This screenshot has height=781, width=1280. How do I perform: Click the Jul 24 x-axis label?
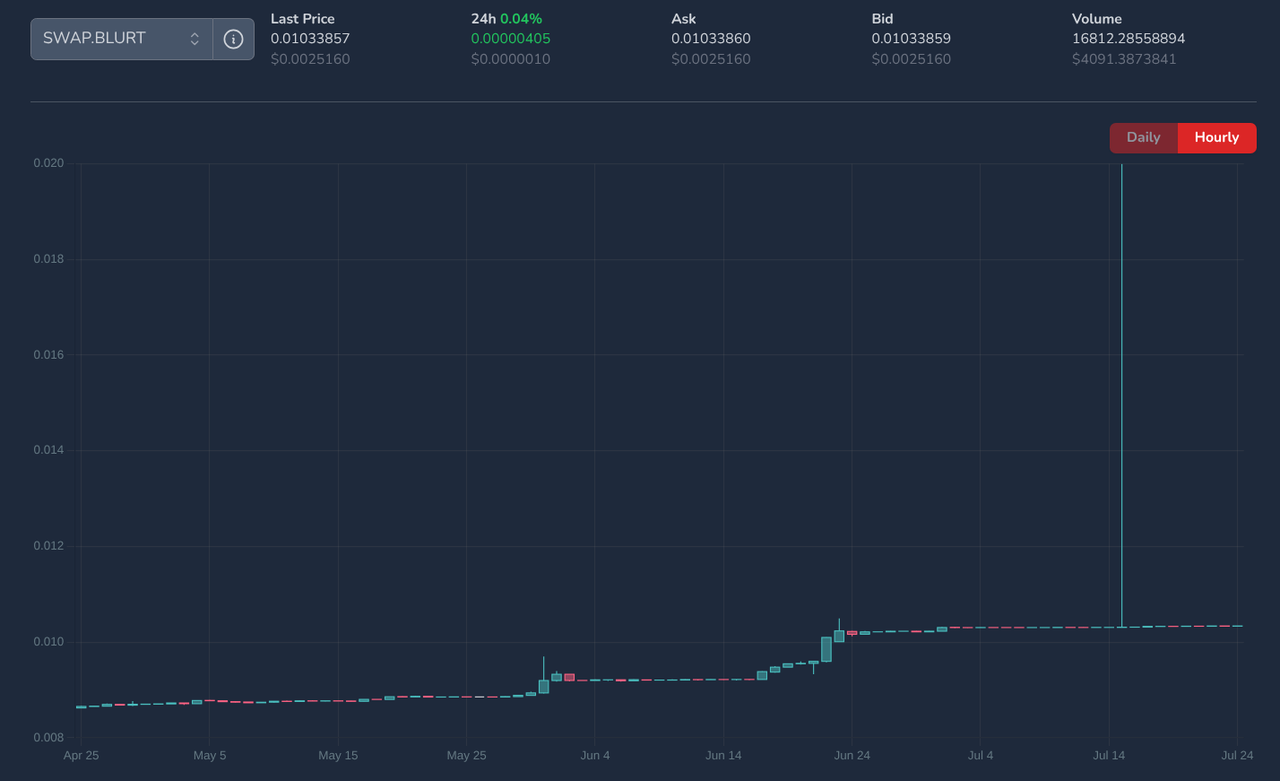point(1237,755)
